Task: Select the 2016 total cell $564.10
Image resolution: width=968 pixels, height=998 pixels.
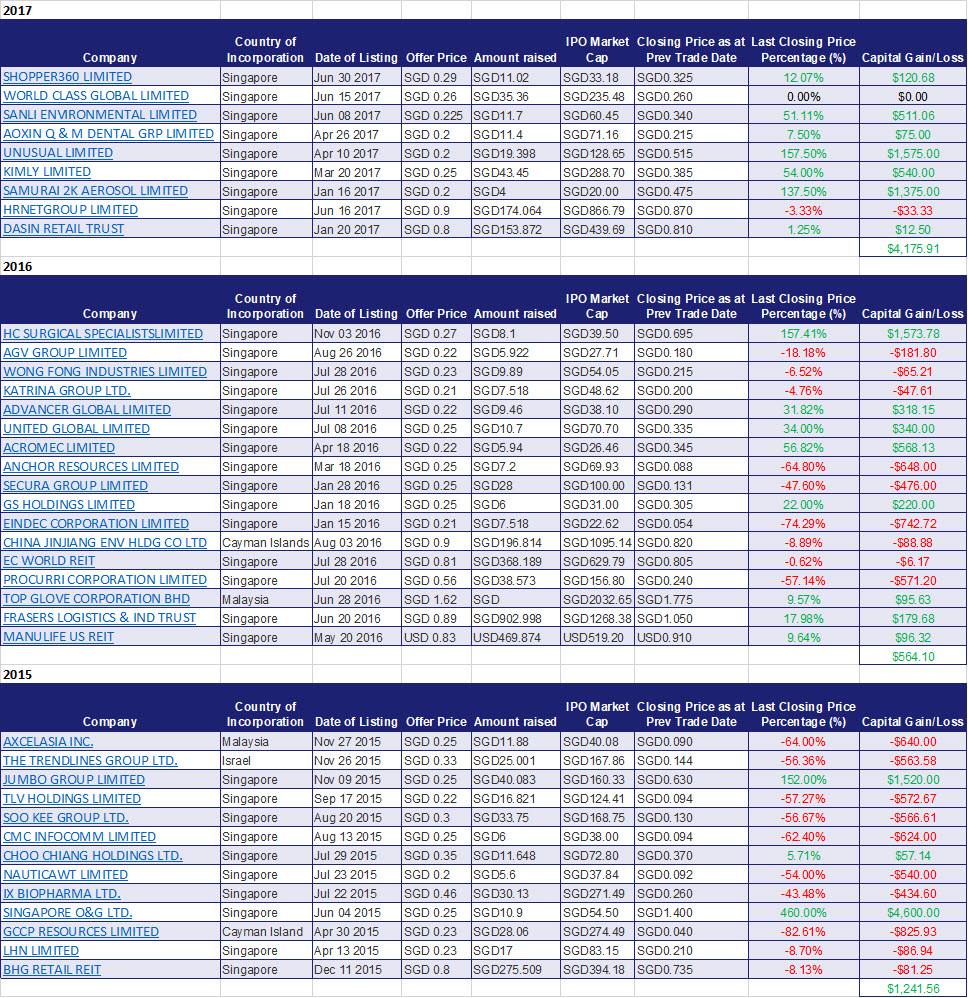Action: coord(913,656)
